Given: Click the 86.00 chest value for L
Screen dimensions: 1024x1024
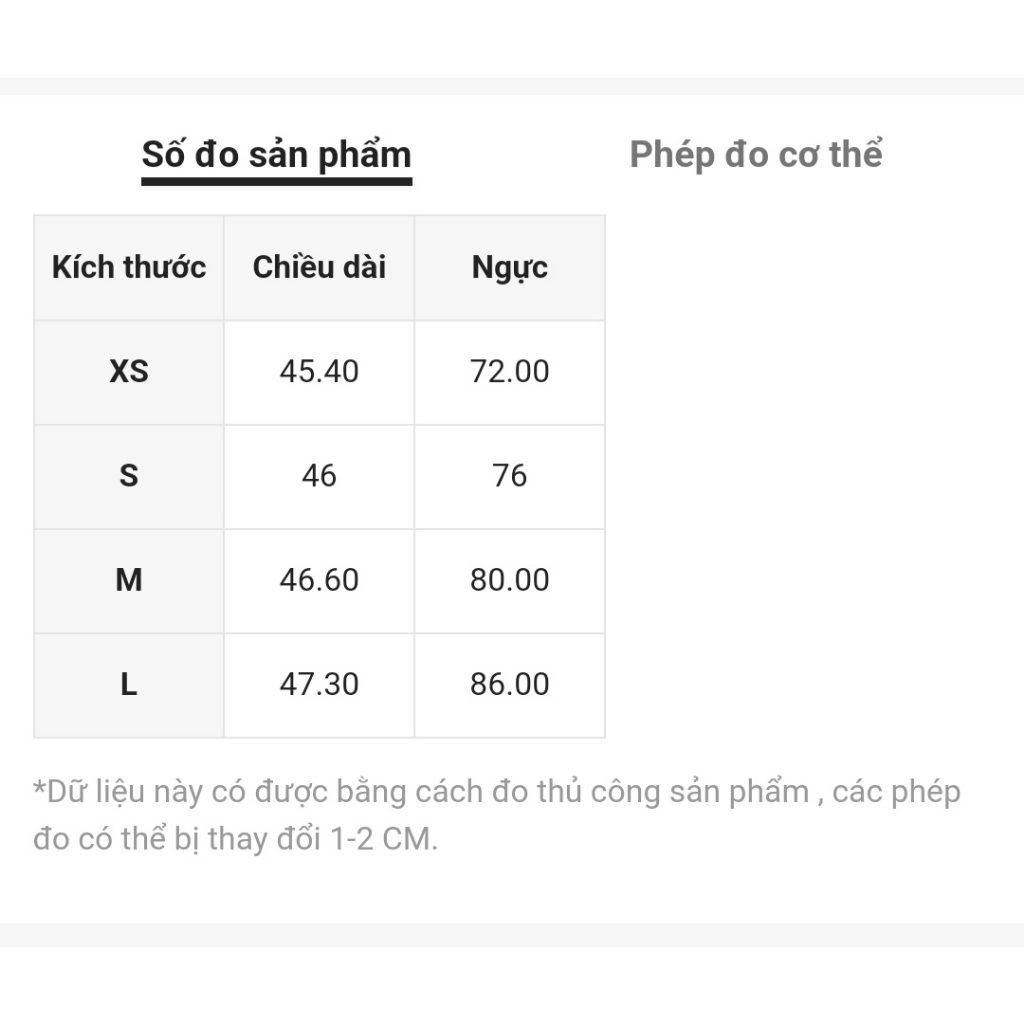Looking at the screenshot, I should pyautogui.click(x=510, y=684).
